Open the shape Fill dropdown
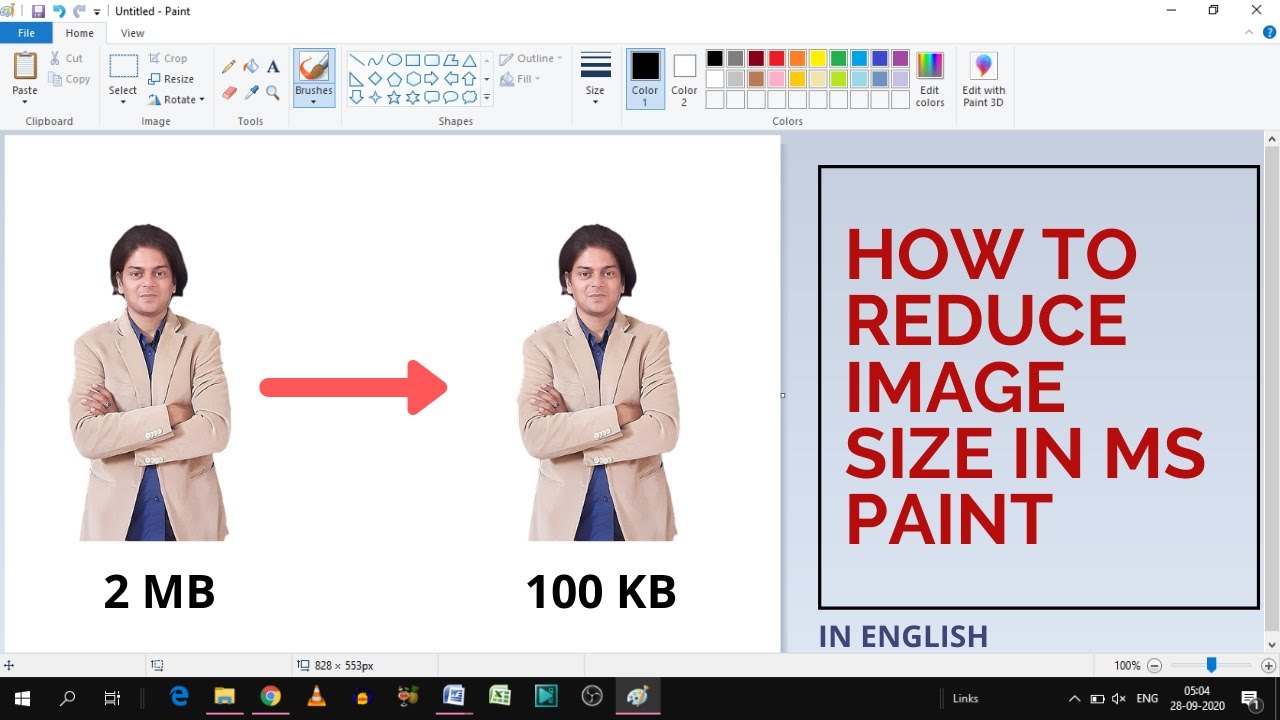Image resolution: width=1280 pixels, height=720 pixels. (x=520, y=79)
